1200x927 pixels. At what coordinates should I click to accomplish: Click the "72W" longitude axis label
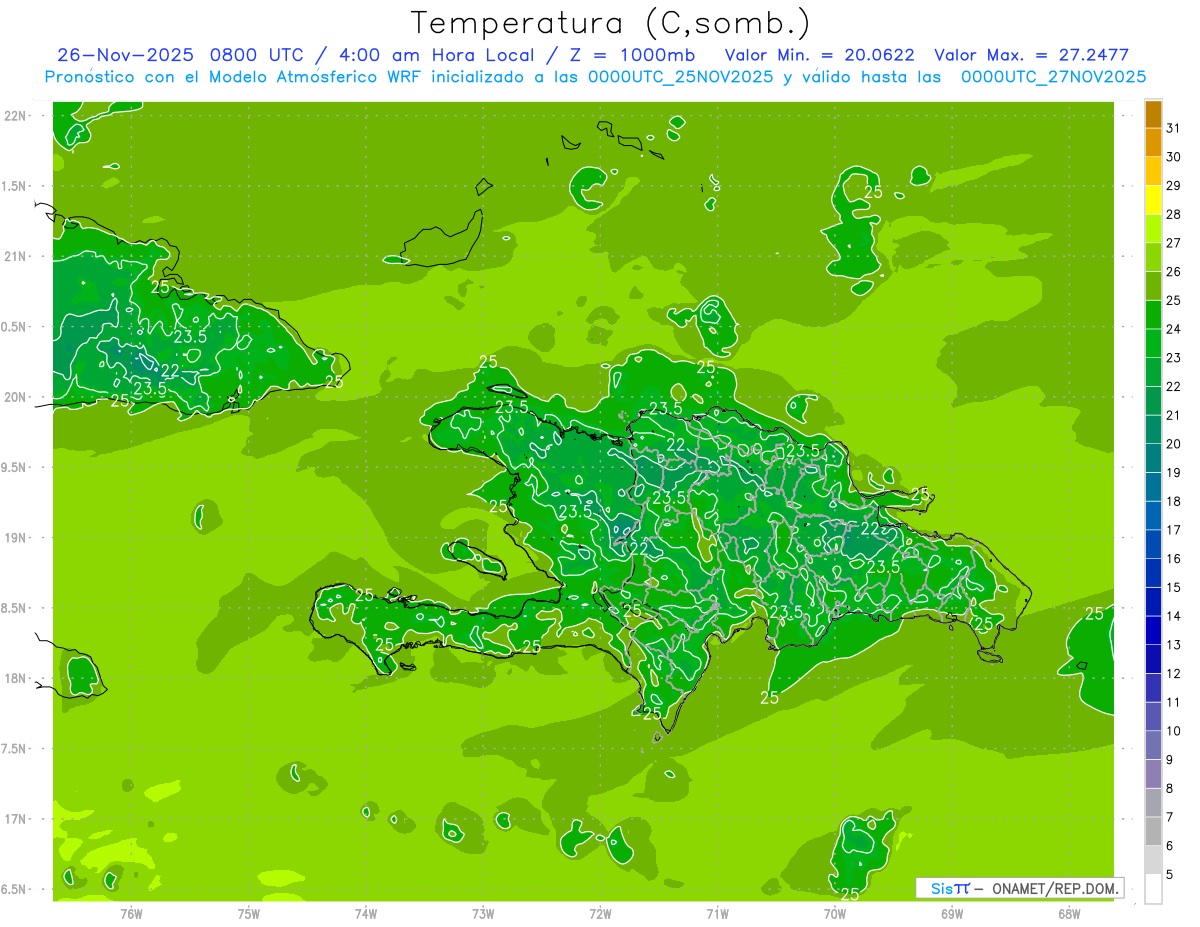coord(600,913)
